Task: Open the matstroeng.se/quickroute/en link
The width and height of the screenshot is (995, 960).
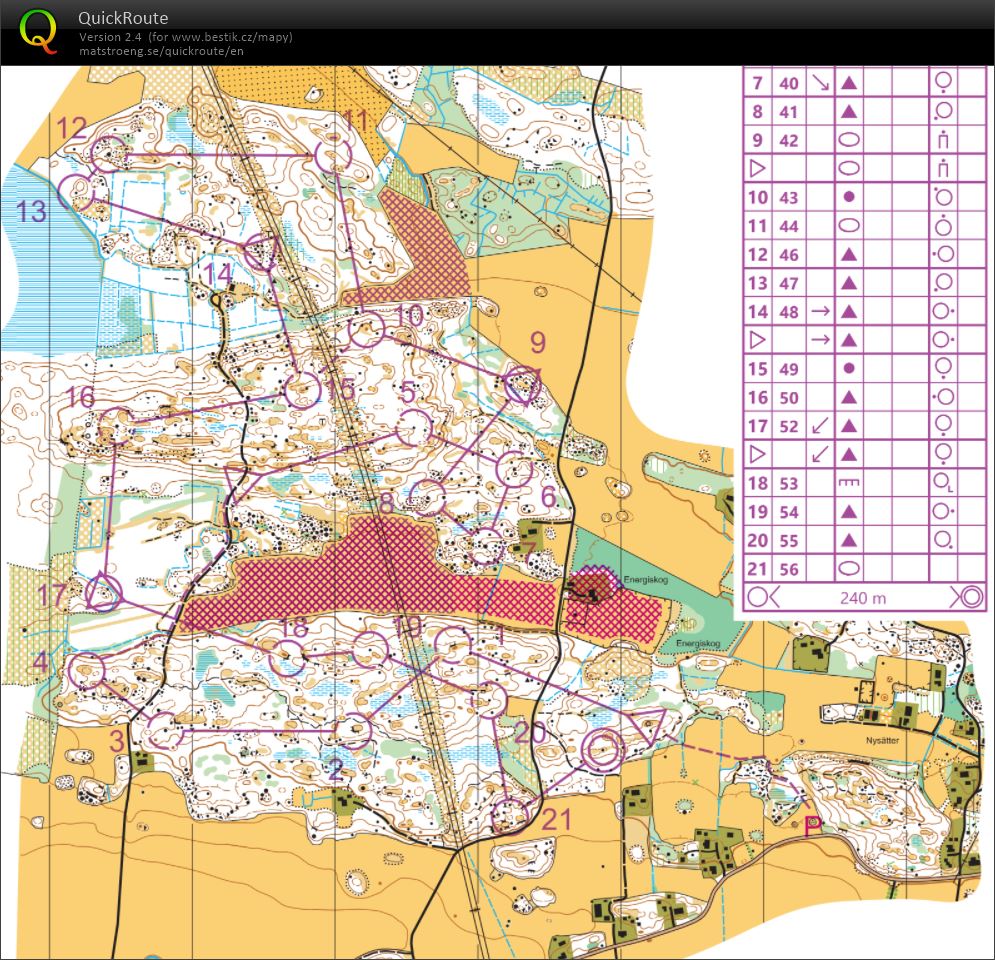Action: 161,51
